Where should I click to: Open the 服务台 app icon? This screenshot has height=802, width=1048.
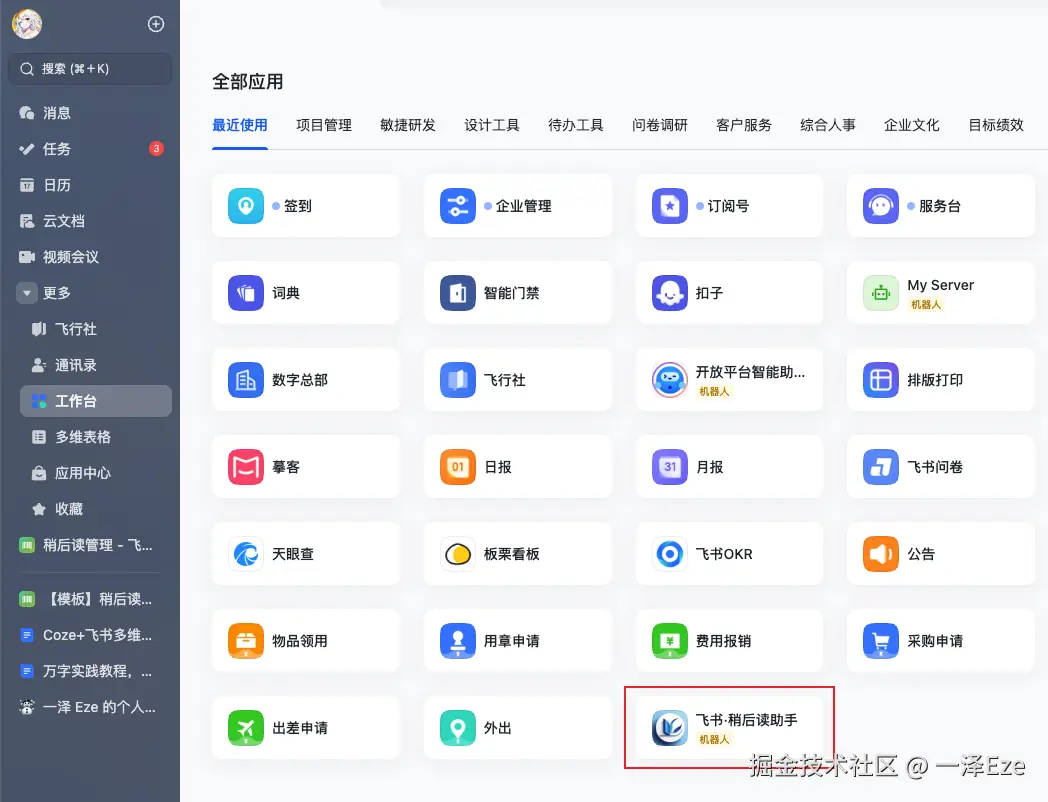click(x=881, y=206)
